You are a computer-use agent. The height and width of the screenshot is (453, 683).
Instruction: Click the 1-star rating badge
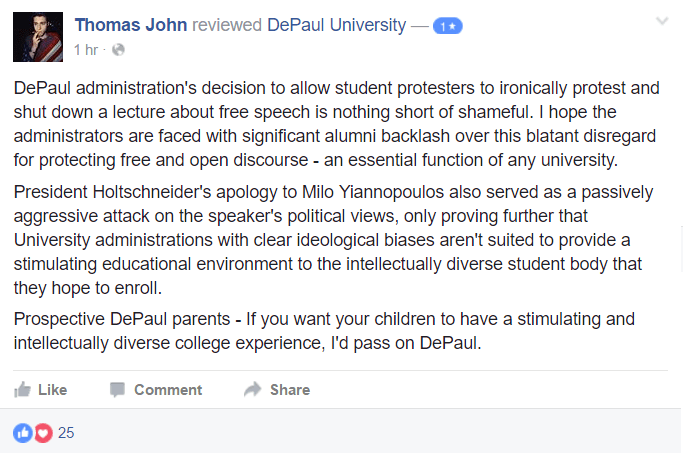(447, 27)
